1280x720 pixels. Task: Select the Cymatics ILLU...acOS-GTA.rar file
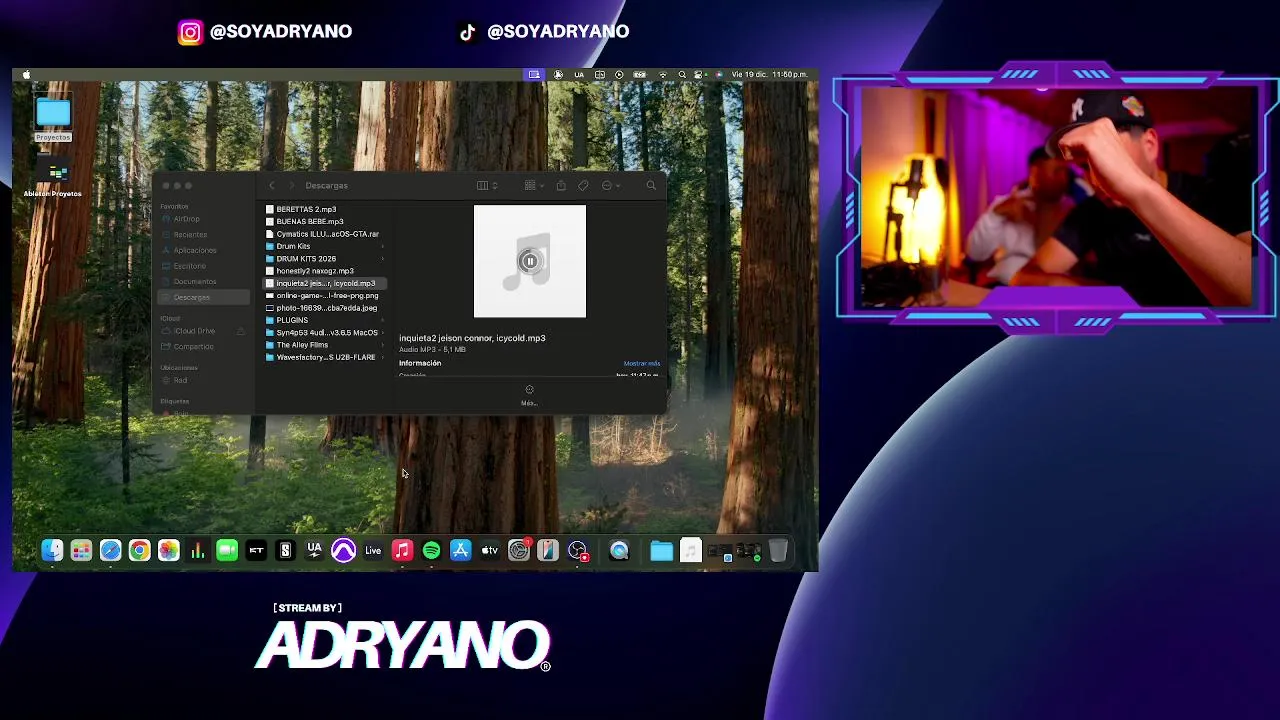(x=327, y=234)
